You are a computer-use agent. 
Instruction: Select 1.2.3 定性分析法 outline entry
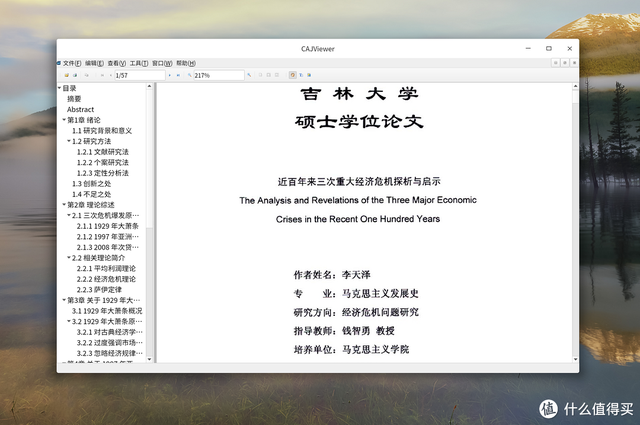[x=103, y=173]
